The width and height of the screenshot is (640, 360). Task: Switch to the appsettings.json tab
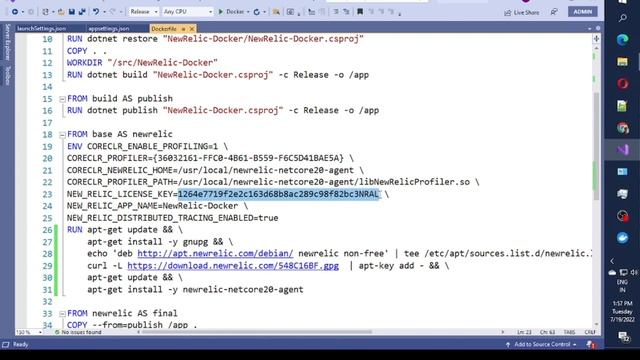coord(109,29)
